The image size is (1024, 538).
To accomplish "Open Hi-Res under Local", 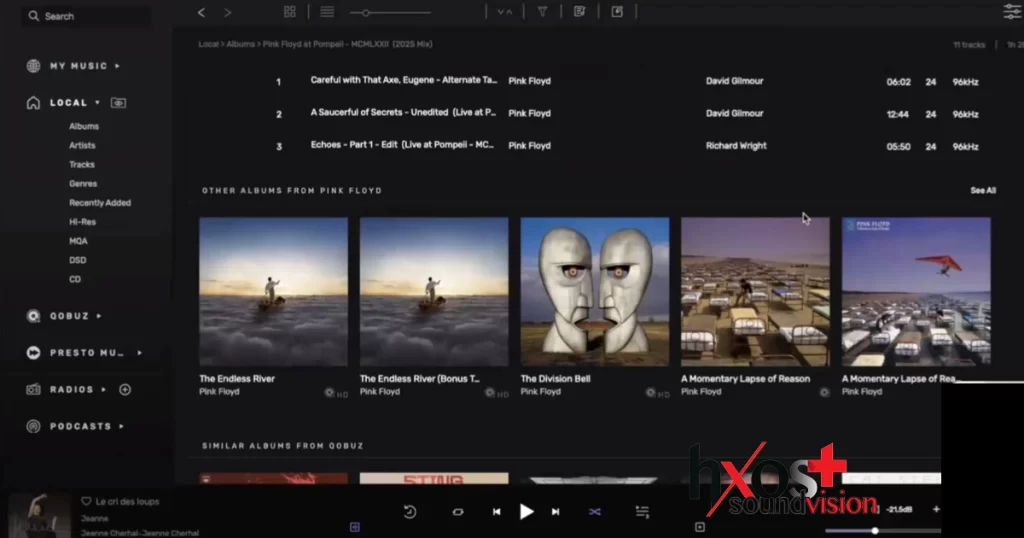I will point(82,222).
